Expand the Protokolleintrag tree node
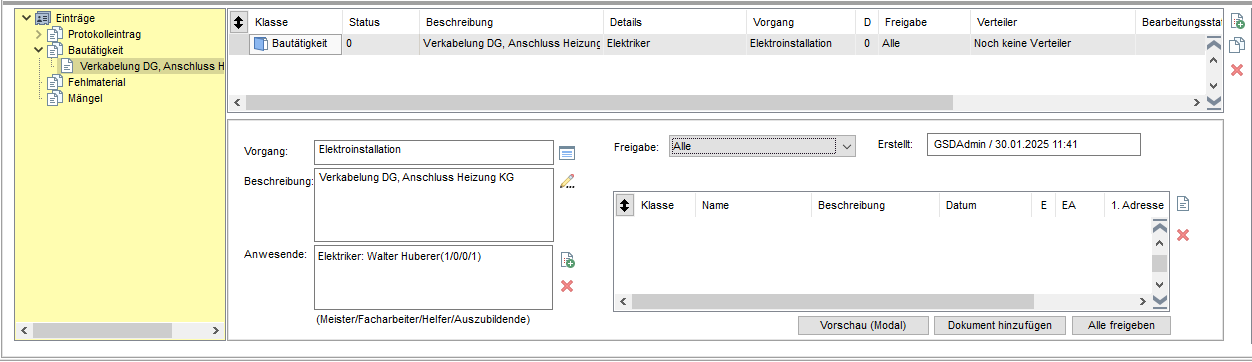The image size is (1252, 362). [x=39, y=34]
